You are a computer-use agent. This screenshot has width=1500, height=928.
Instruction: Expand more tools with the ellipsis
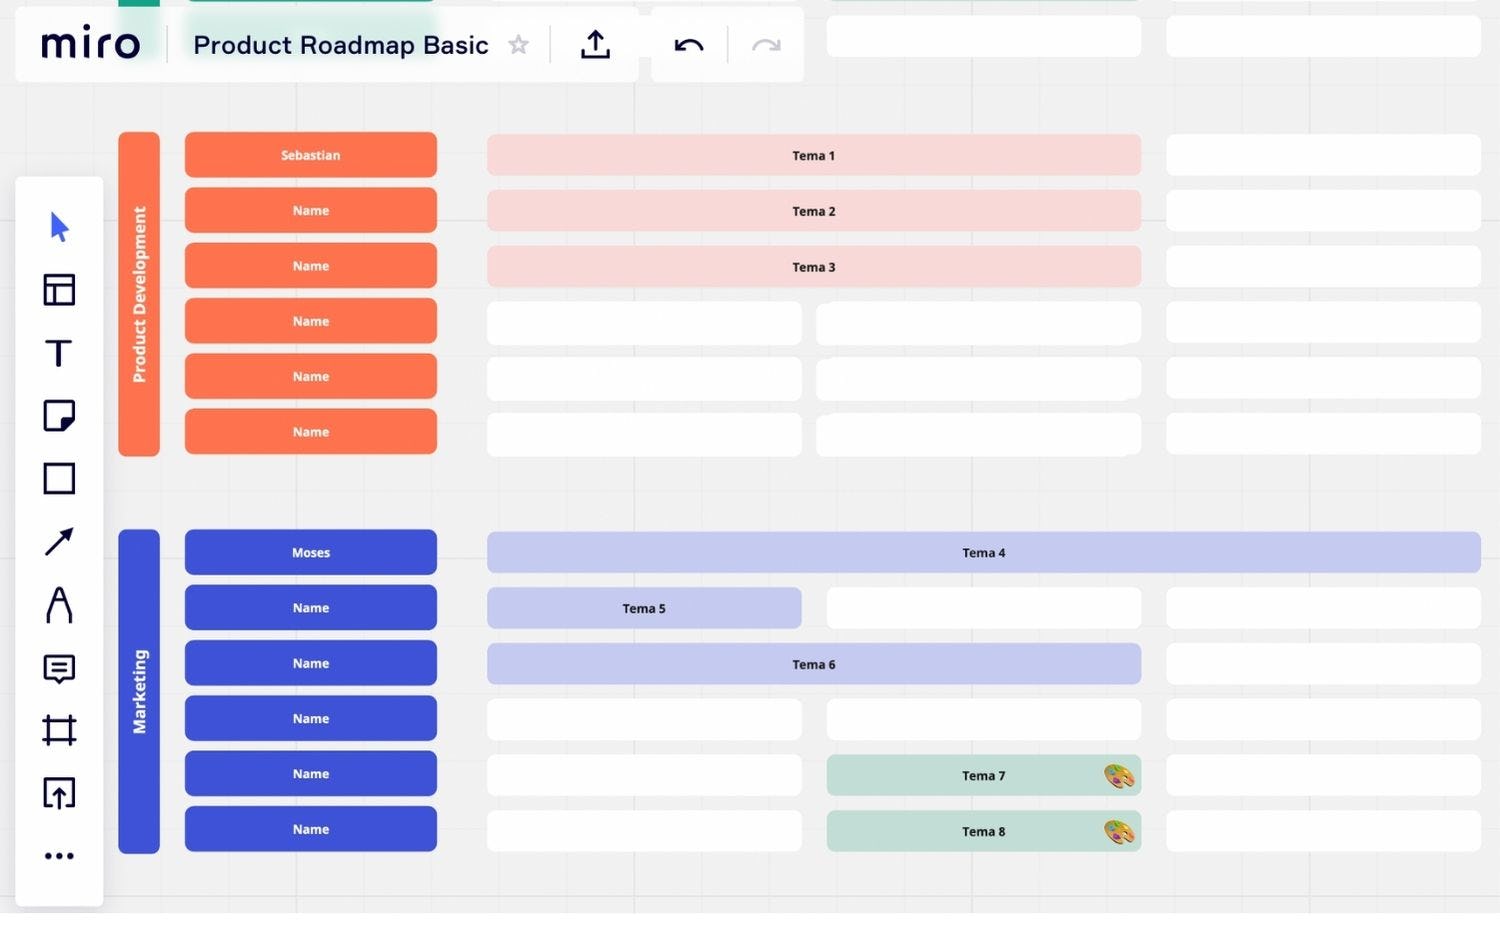tap(59, 855)
